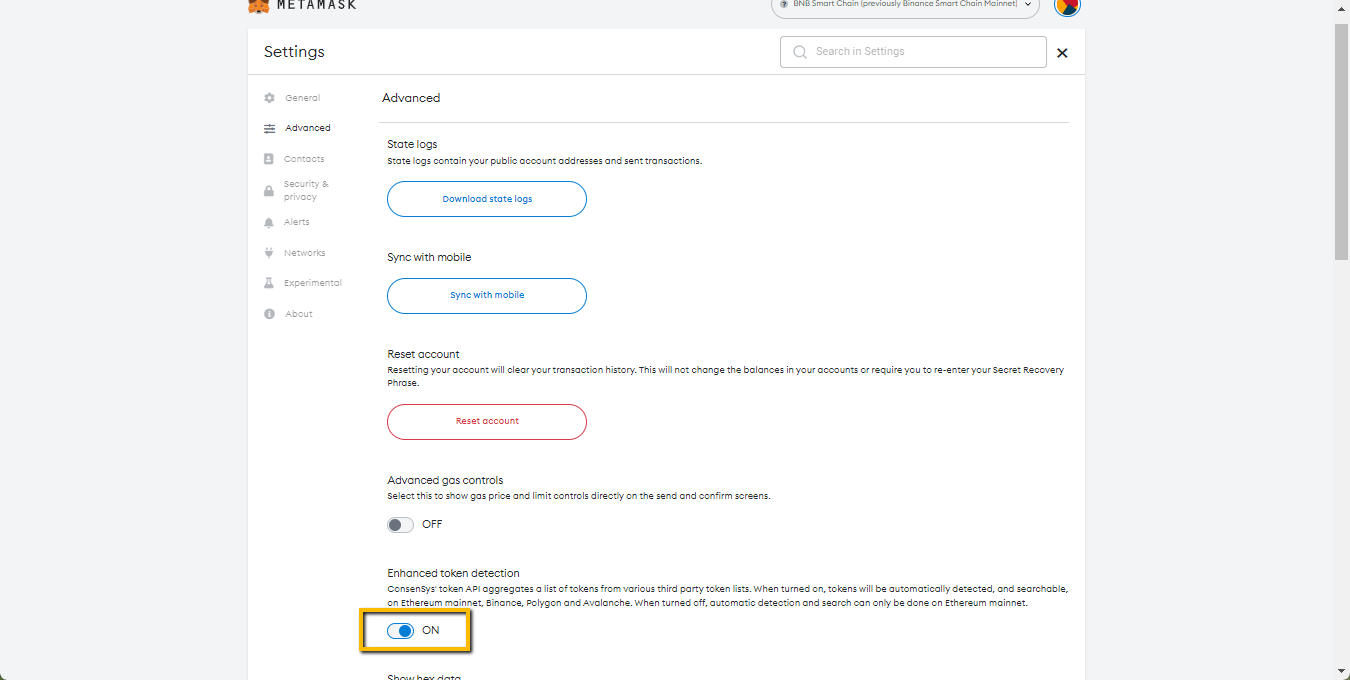Click the flask icon beside Experimental
The height and width of the screenshot is (680, 1350).
point(269,283)
